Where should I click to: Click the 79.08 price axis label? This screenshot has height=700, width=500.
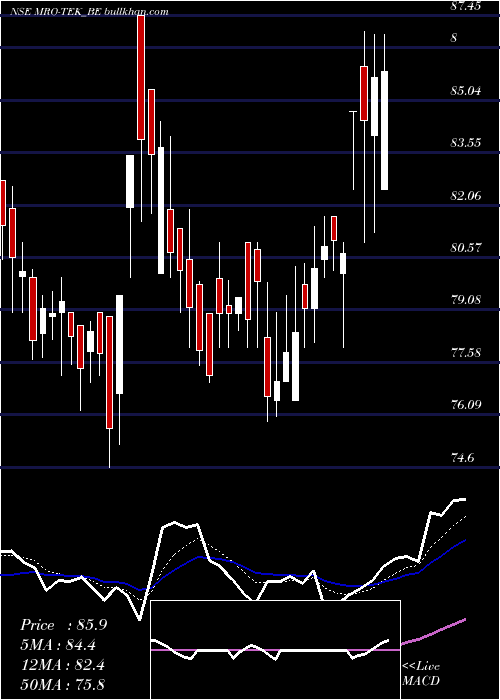466,300
